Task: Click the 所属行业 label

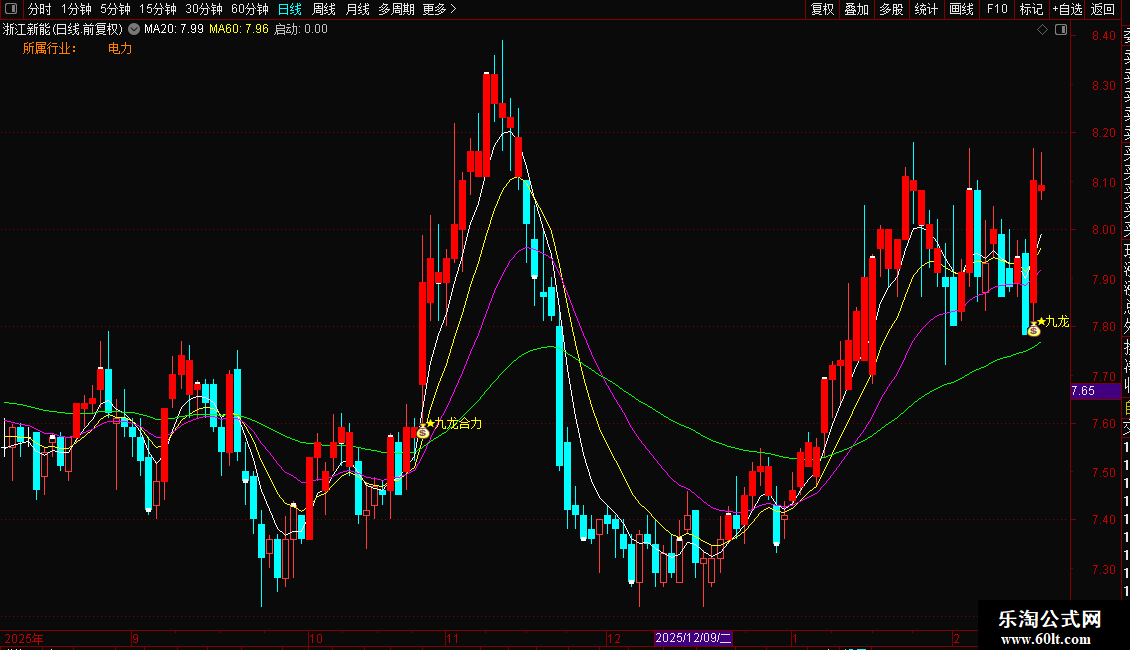Action: (49, 48)
